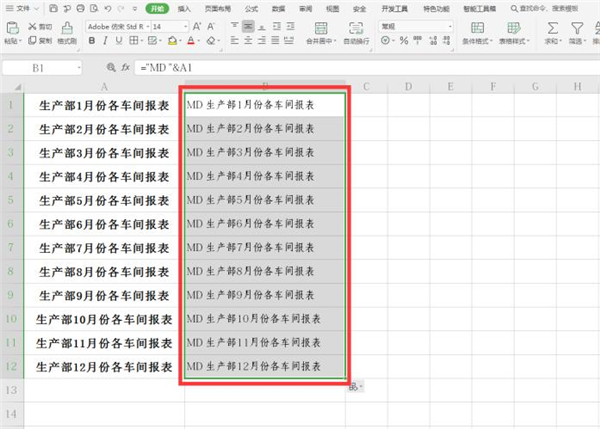Toggle underline formatting
Screen dimensions: 600x429
click(x=120, y=41)
